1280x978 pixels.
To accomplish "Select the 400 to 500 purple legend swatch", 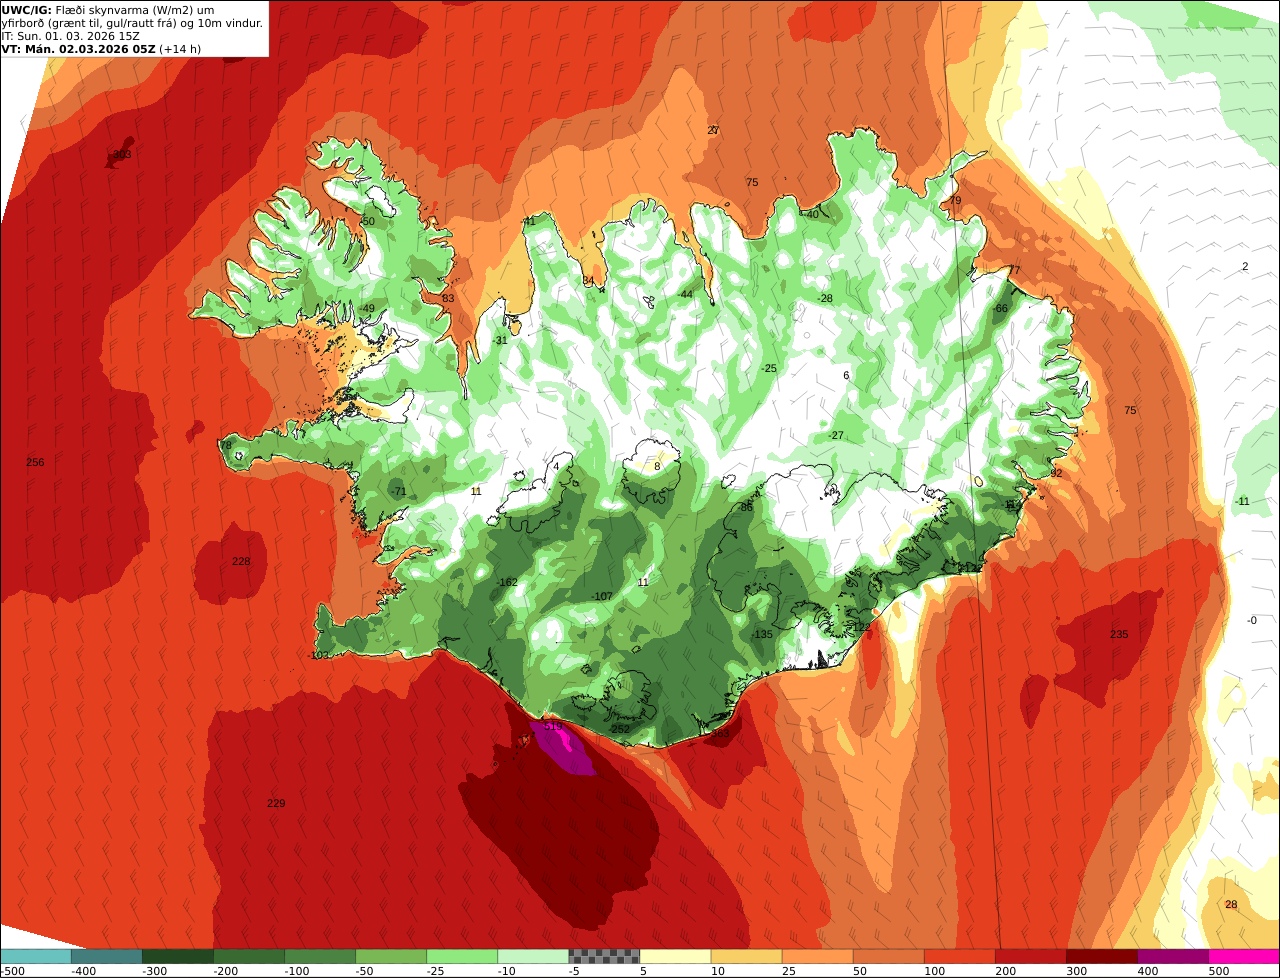I will (1172, 956).
